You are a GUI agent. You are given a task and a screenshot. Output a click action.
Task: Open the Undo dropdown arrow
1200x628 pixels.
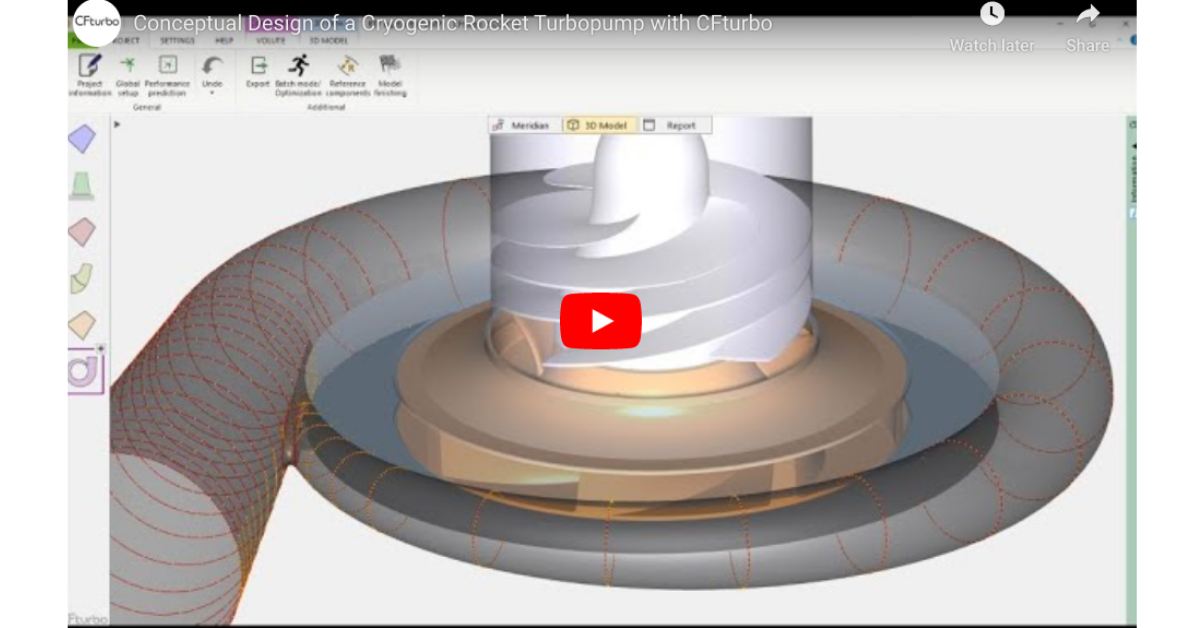tap(213, 90)
